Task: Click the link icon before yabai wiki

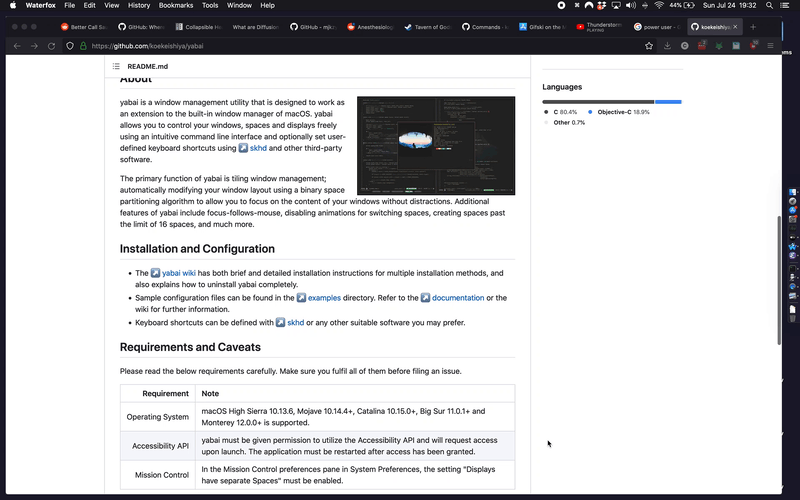Action: pyautogui.click(x=156, y=273)
